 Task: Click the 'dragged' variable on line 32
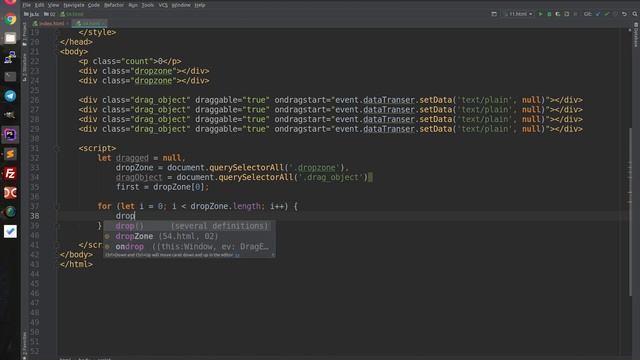(132, 158)
